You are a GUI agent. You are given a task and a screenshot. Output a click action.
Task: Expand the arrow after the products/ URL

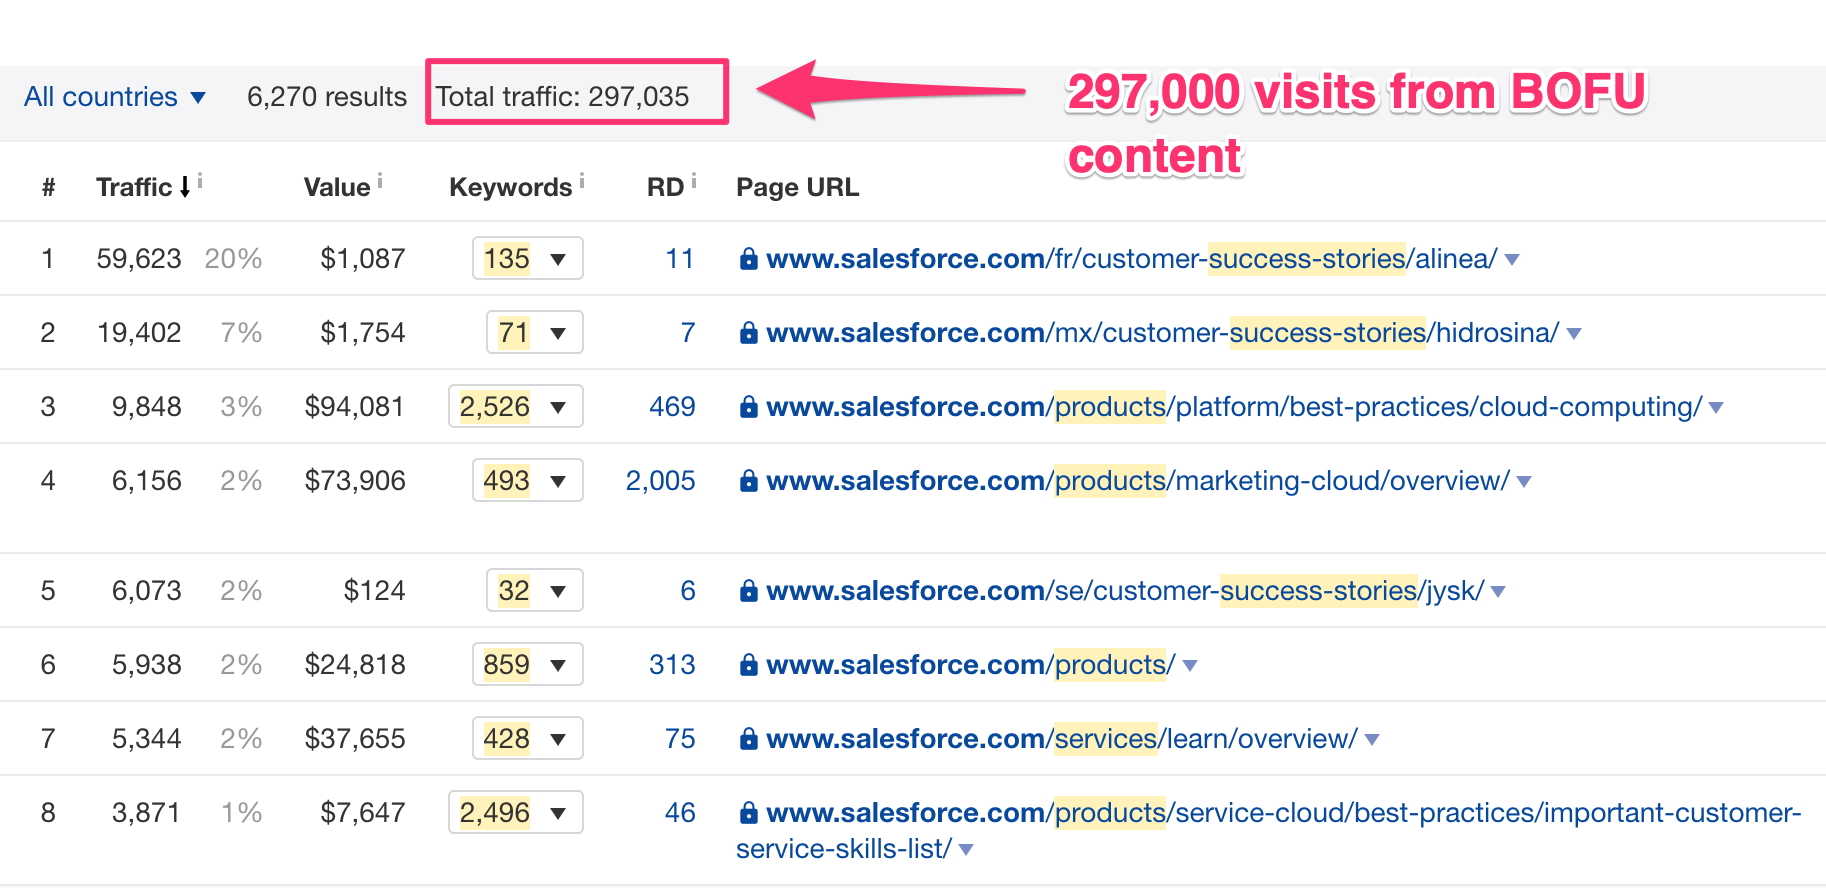click(1190, 666)
